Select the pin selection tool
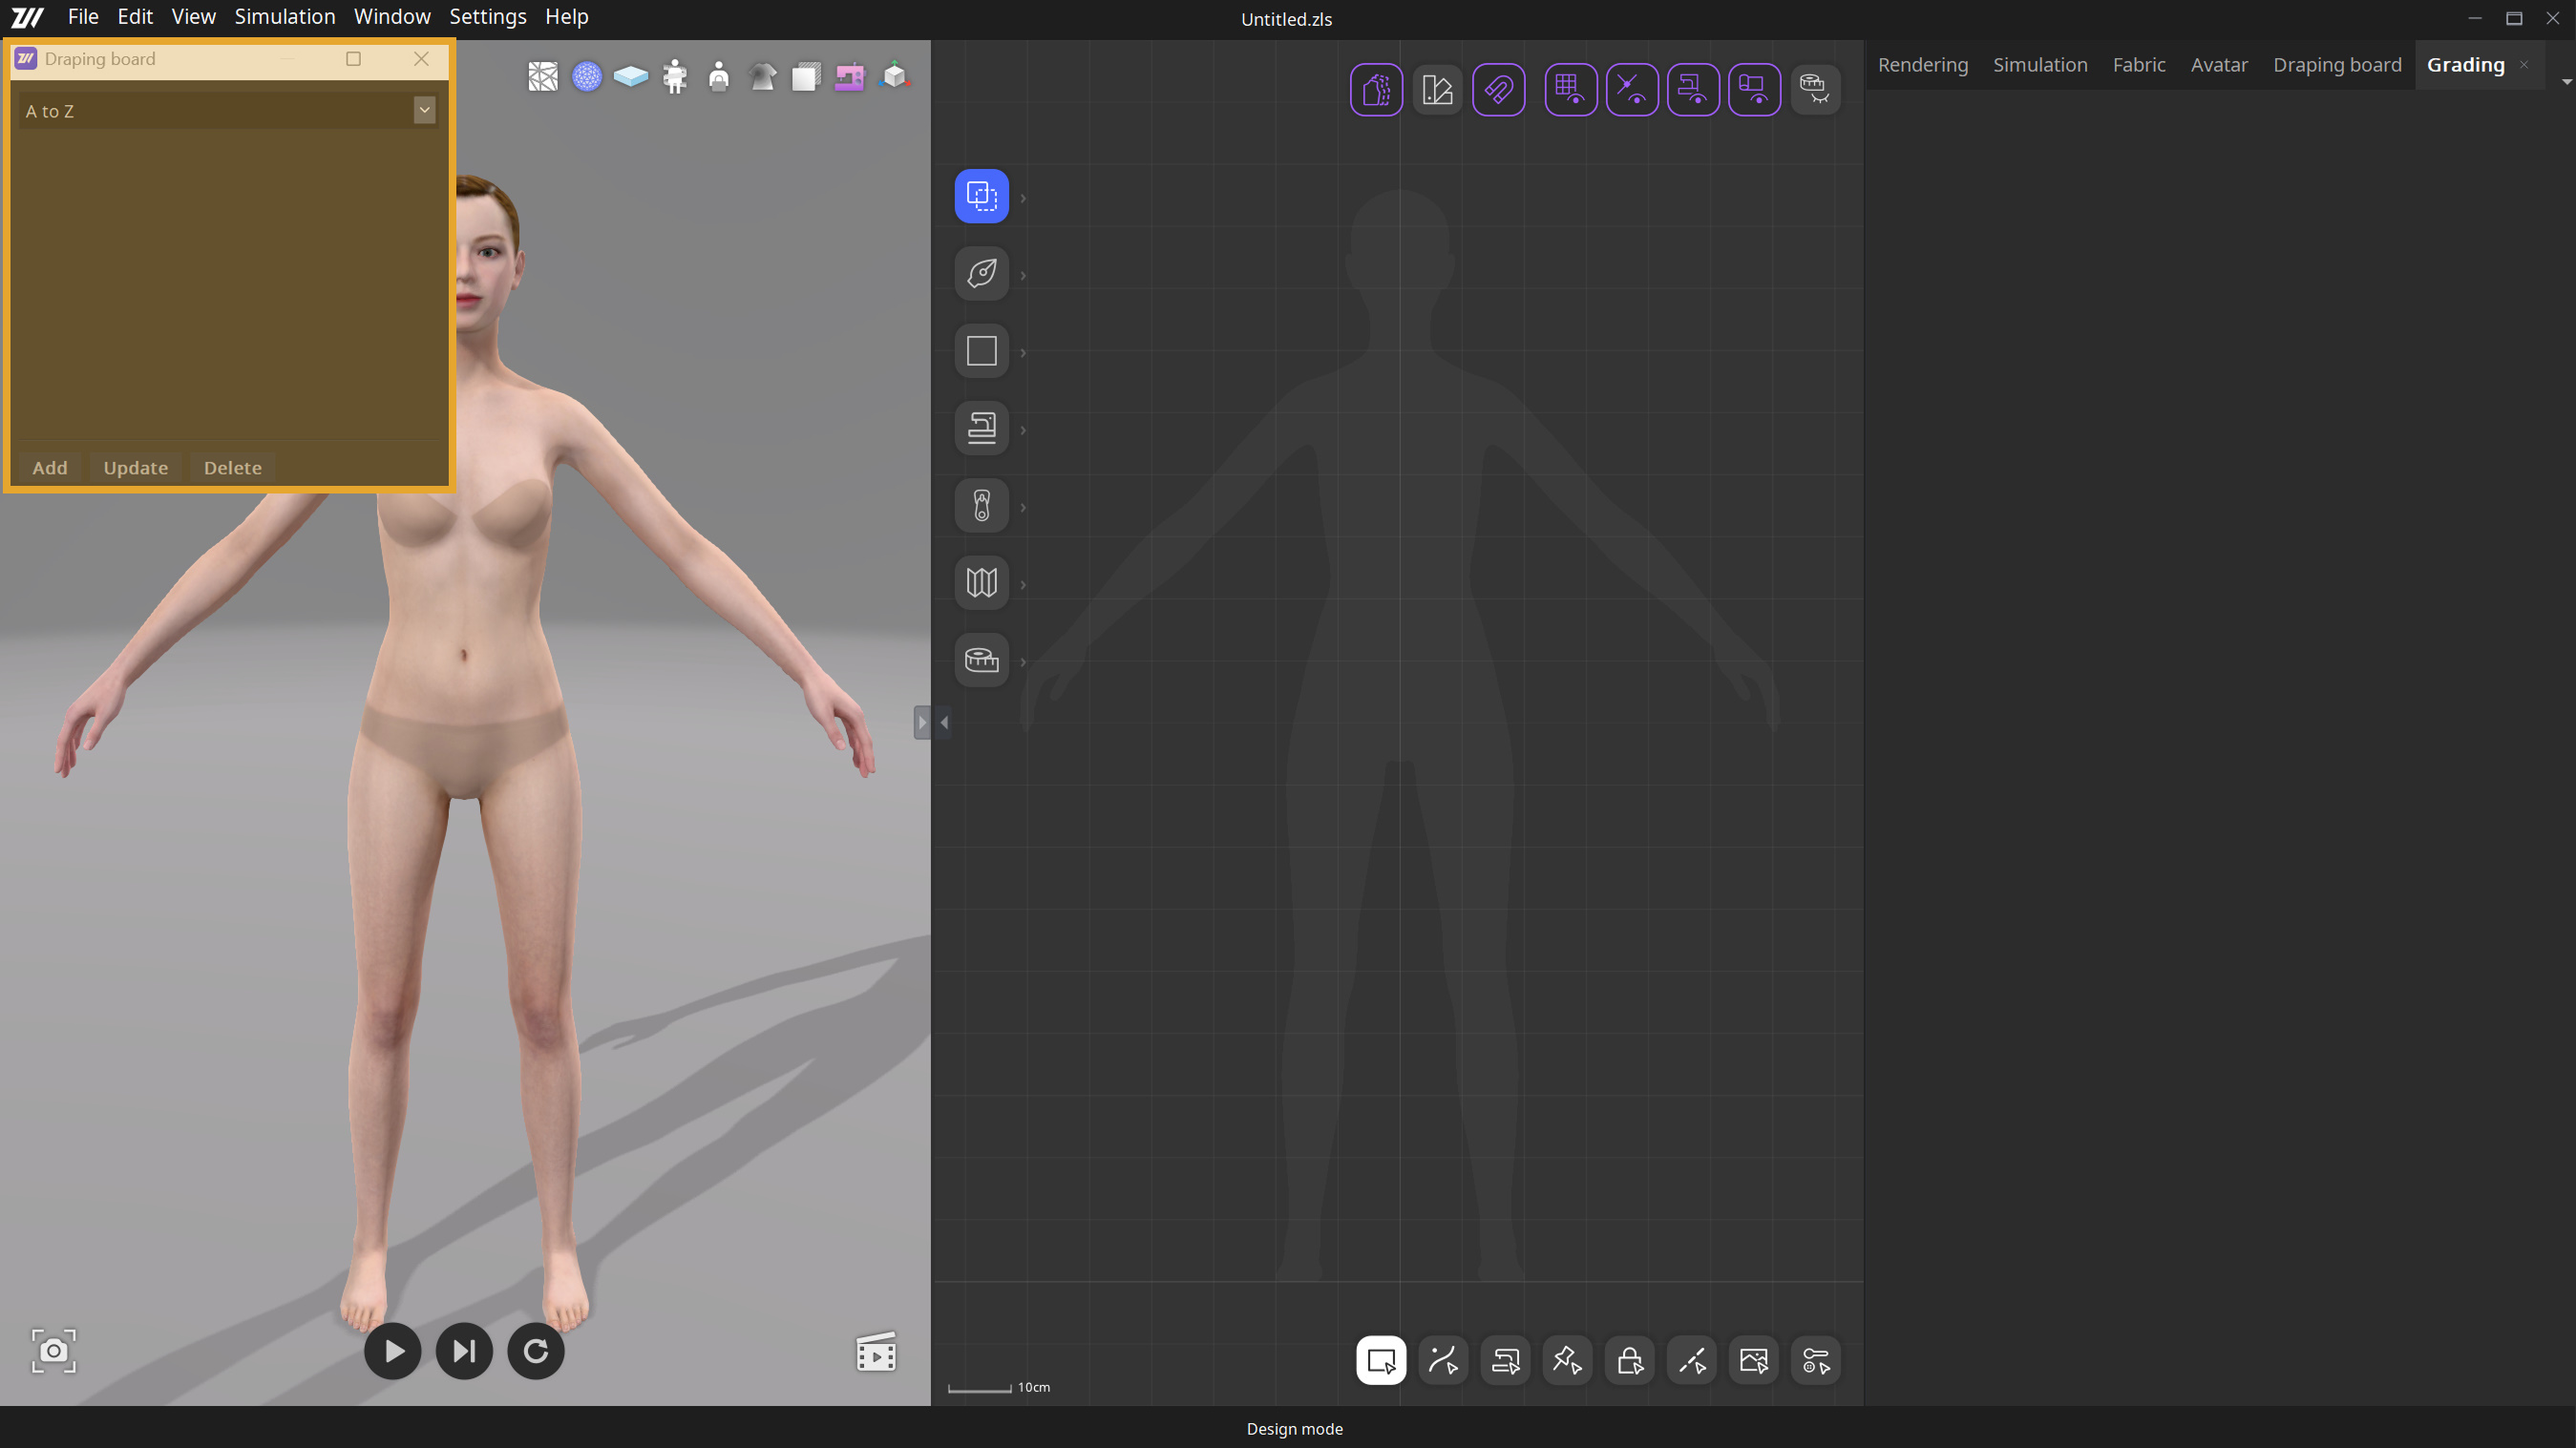Image resolution: width=2576 pixels, height=1448 pixels. 1566,1360
